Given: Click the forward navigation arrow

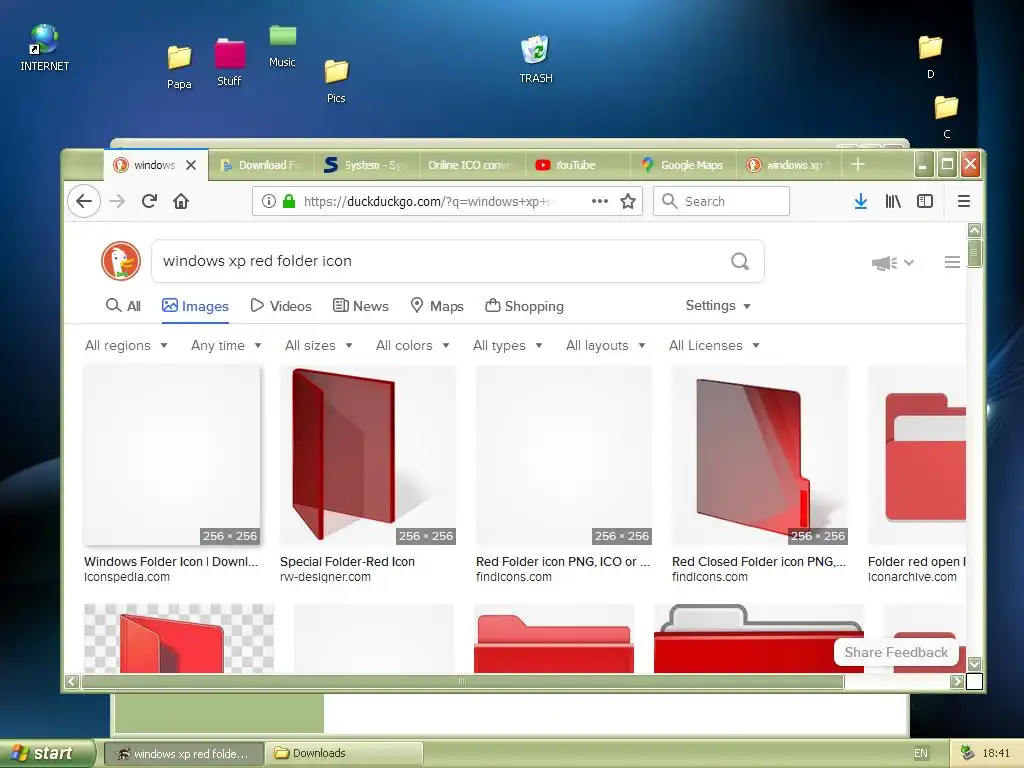Looking at the screenshot, I should [x=117, y=201].
